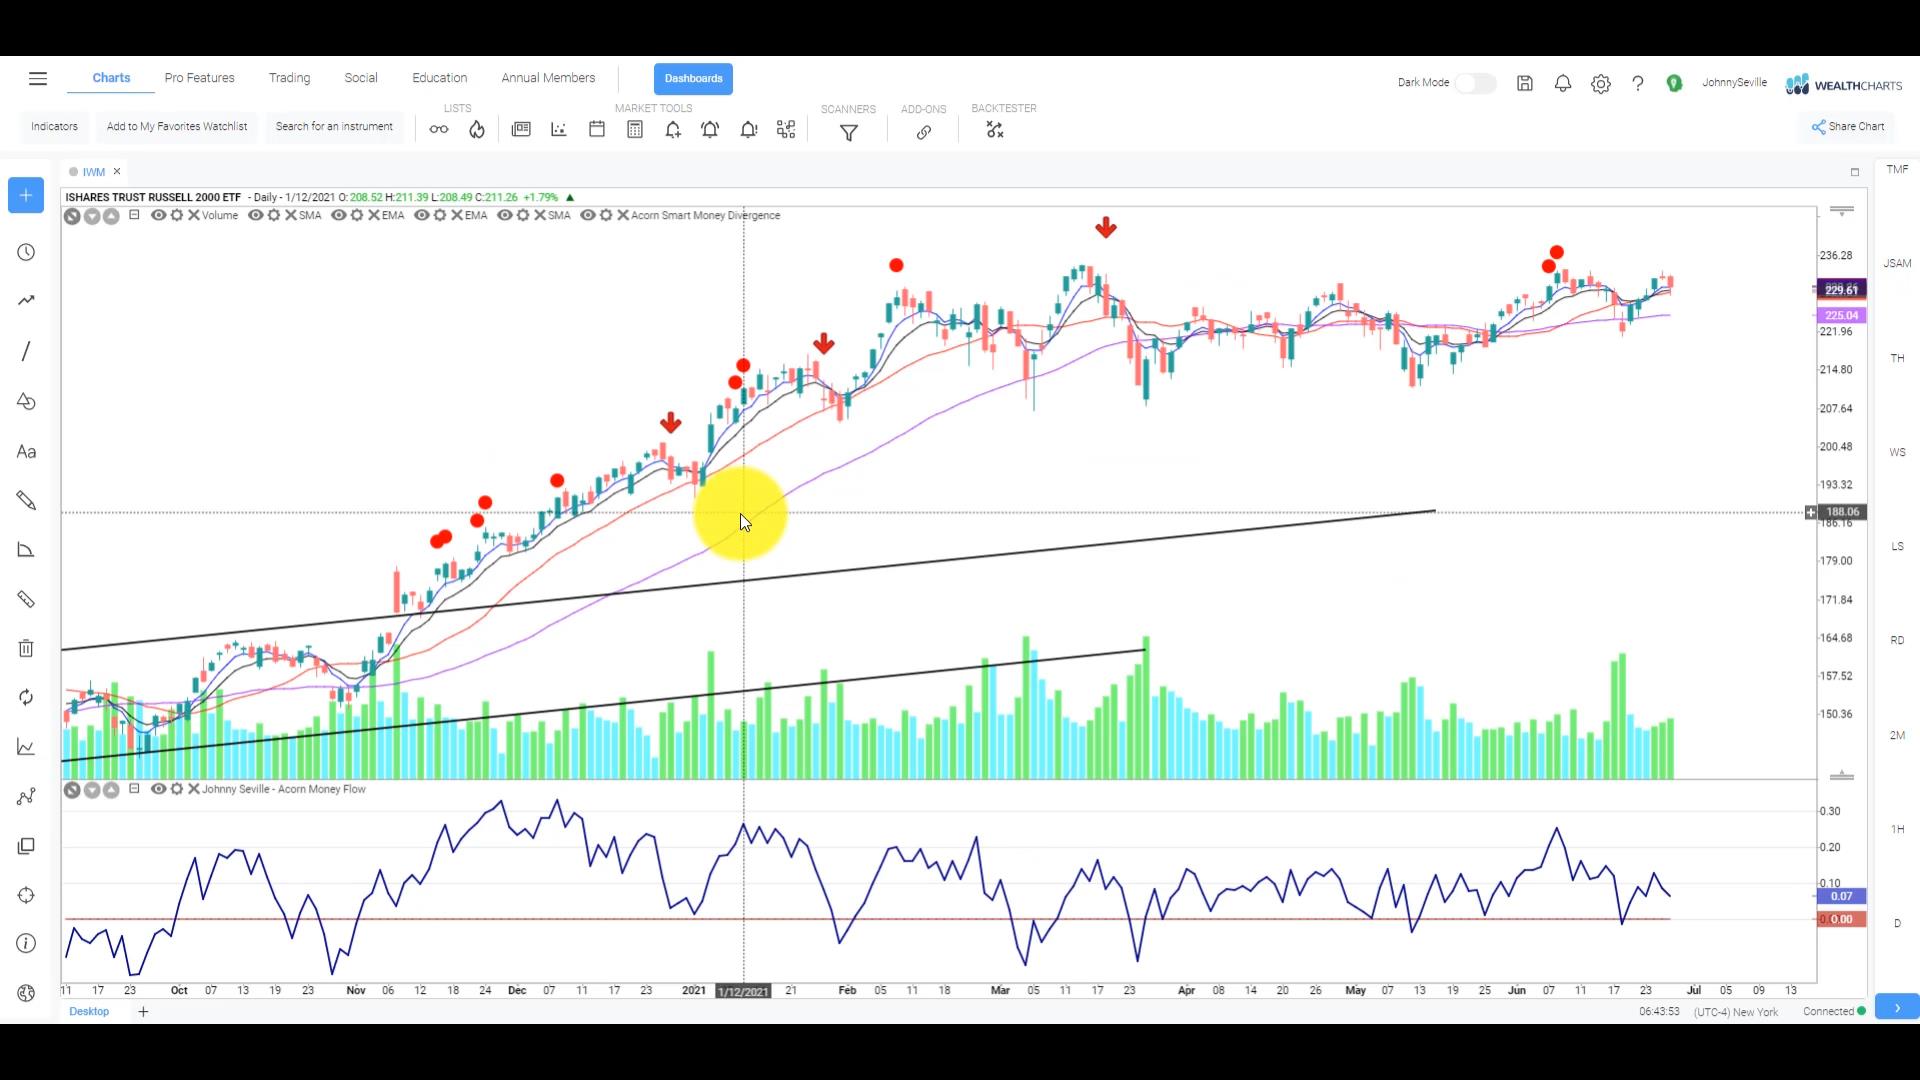The height and width of the screenshot is (1080, 1920).
Task: Select the shapes drawing tool
Action: click(x=27, y=402)
